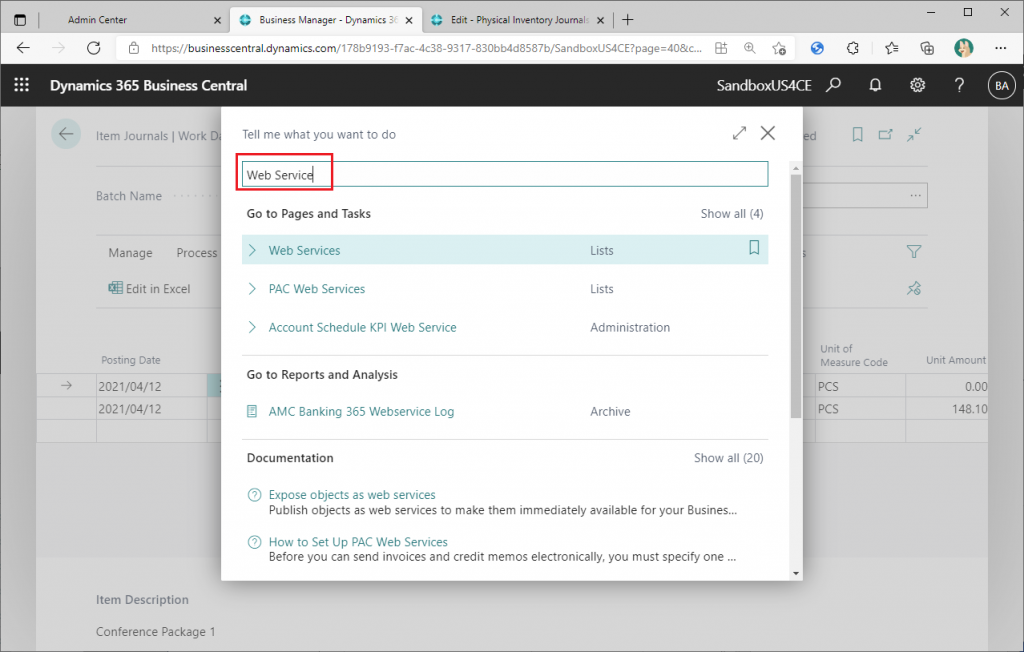
Task: View site information lock icon
Action: (x=134, y=48)
